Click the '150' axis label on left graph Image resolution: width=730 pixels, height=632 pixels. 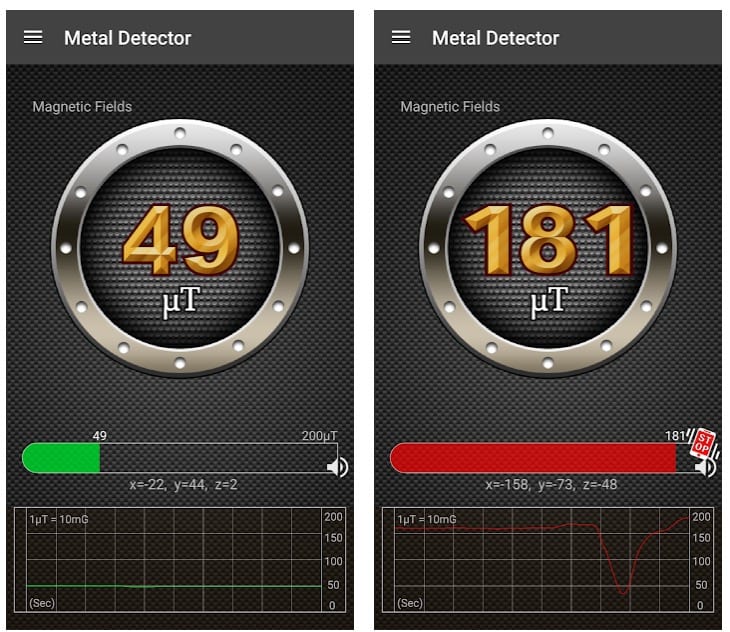(333, 538)
